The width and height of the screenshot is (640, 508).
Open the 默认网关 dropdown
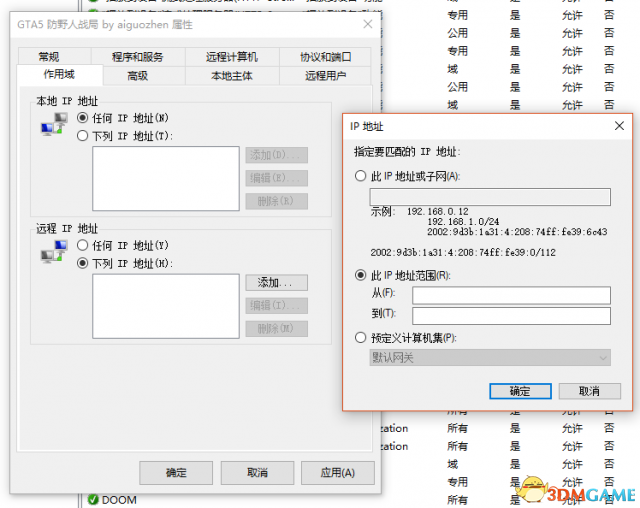pyautogui.click(x=490, y=358)
